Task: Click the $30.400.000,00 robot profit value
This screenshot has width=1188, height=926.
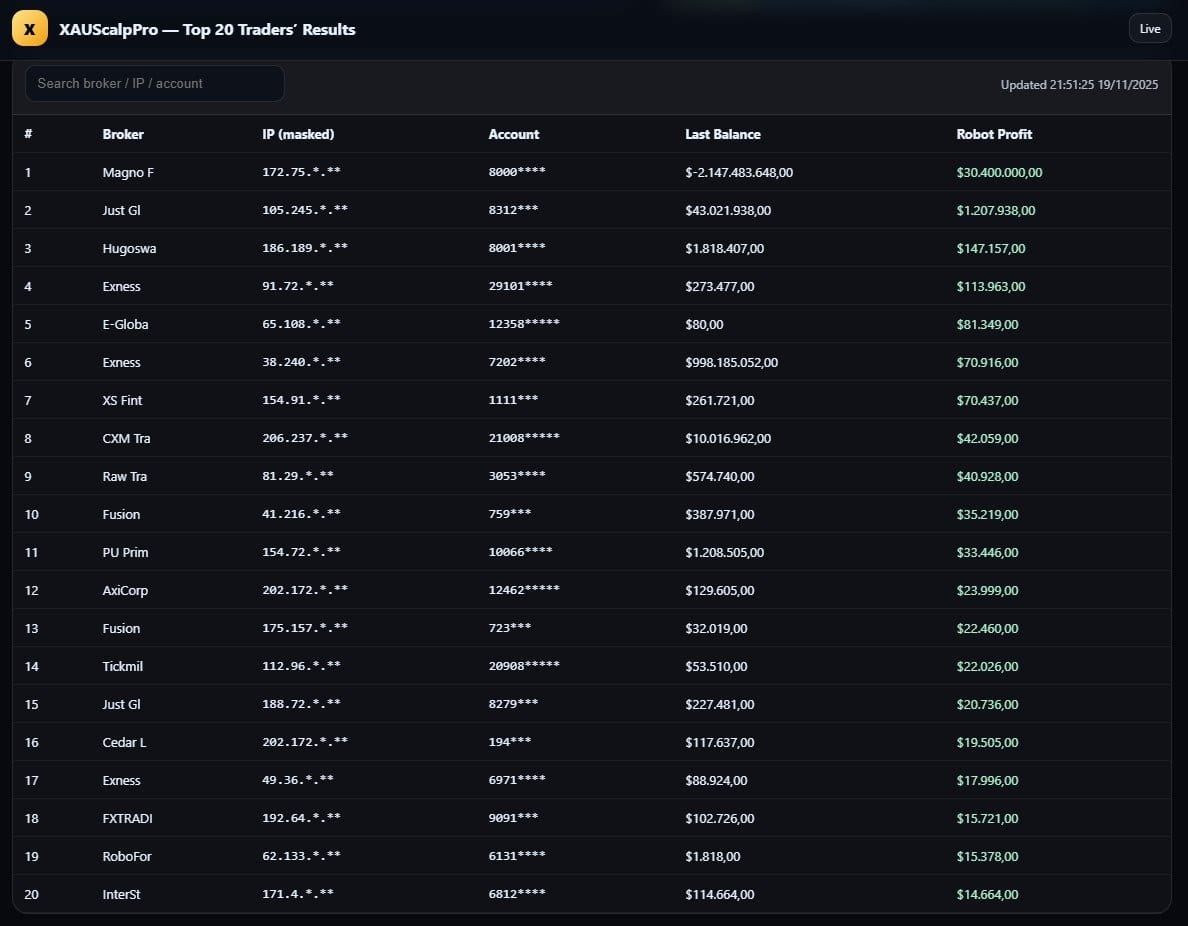Action: tap(999, 173)
